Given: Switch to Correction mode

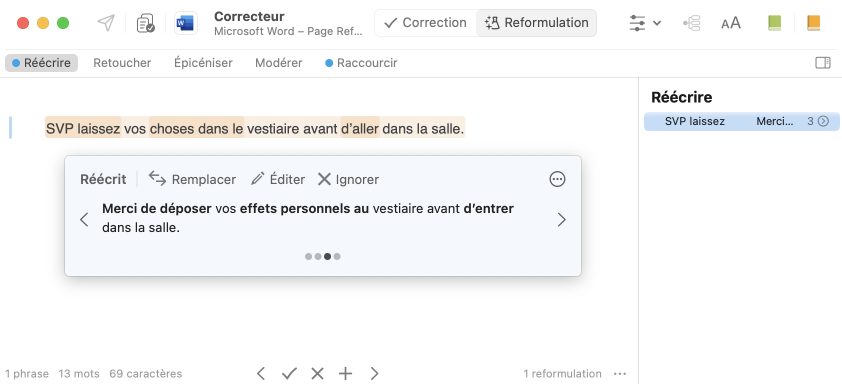Looking at the screenshot, I should point(426,23).
